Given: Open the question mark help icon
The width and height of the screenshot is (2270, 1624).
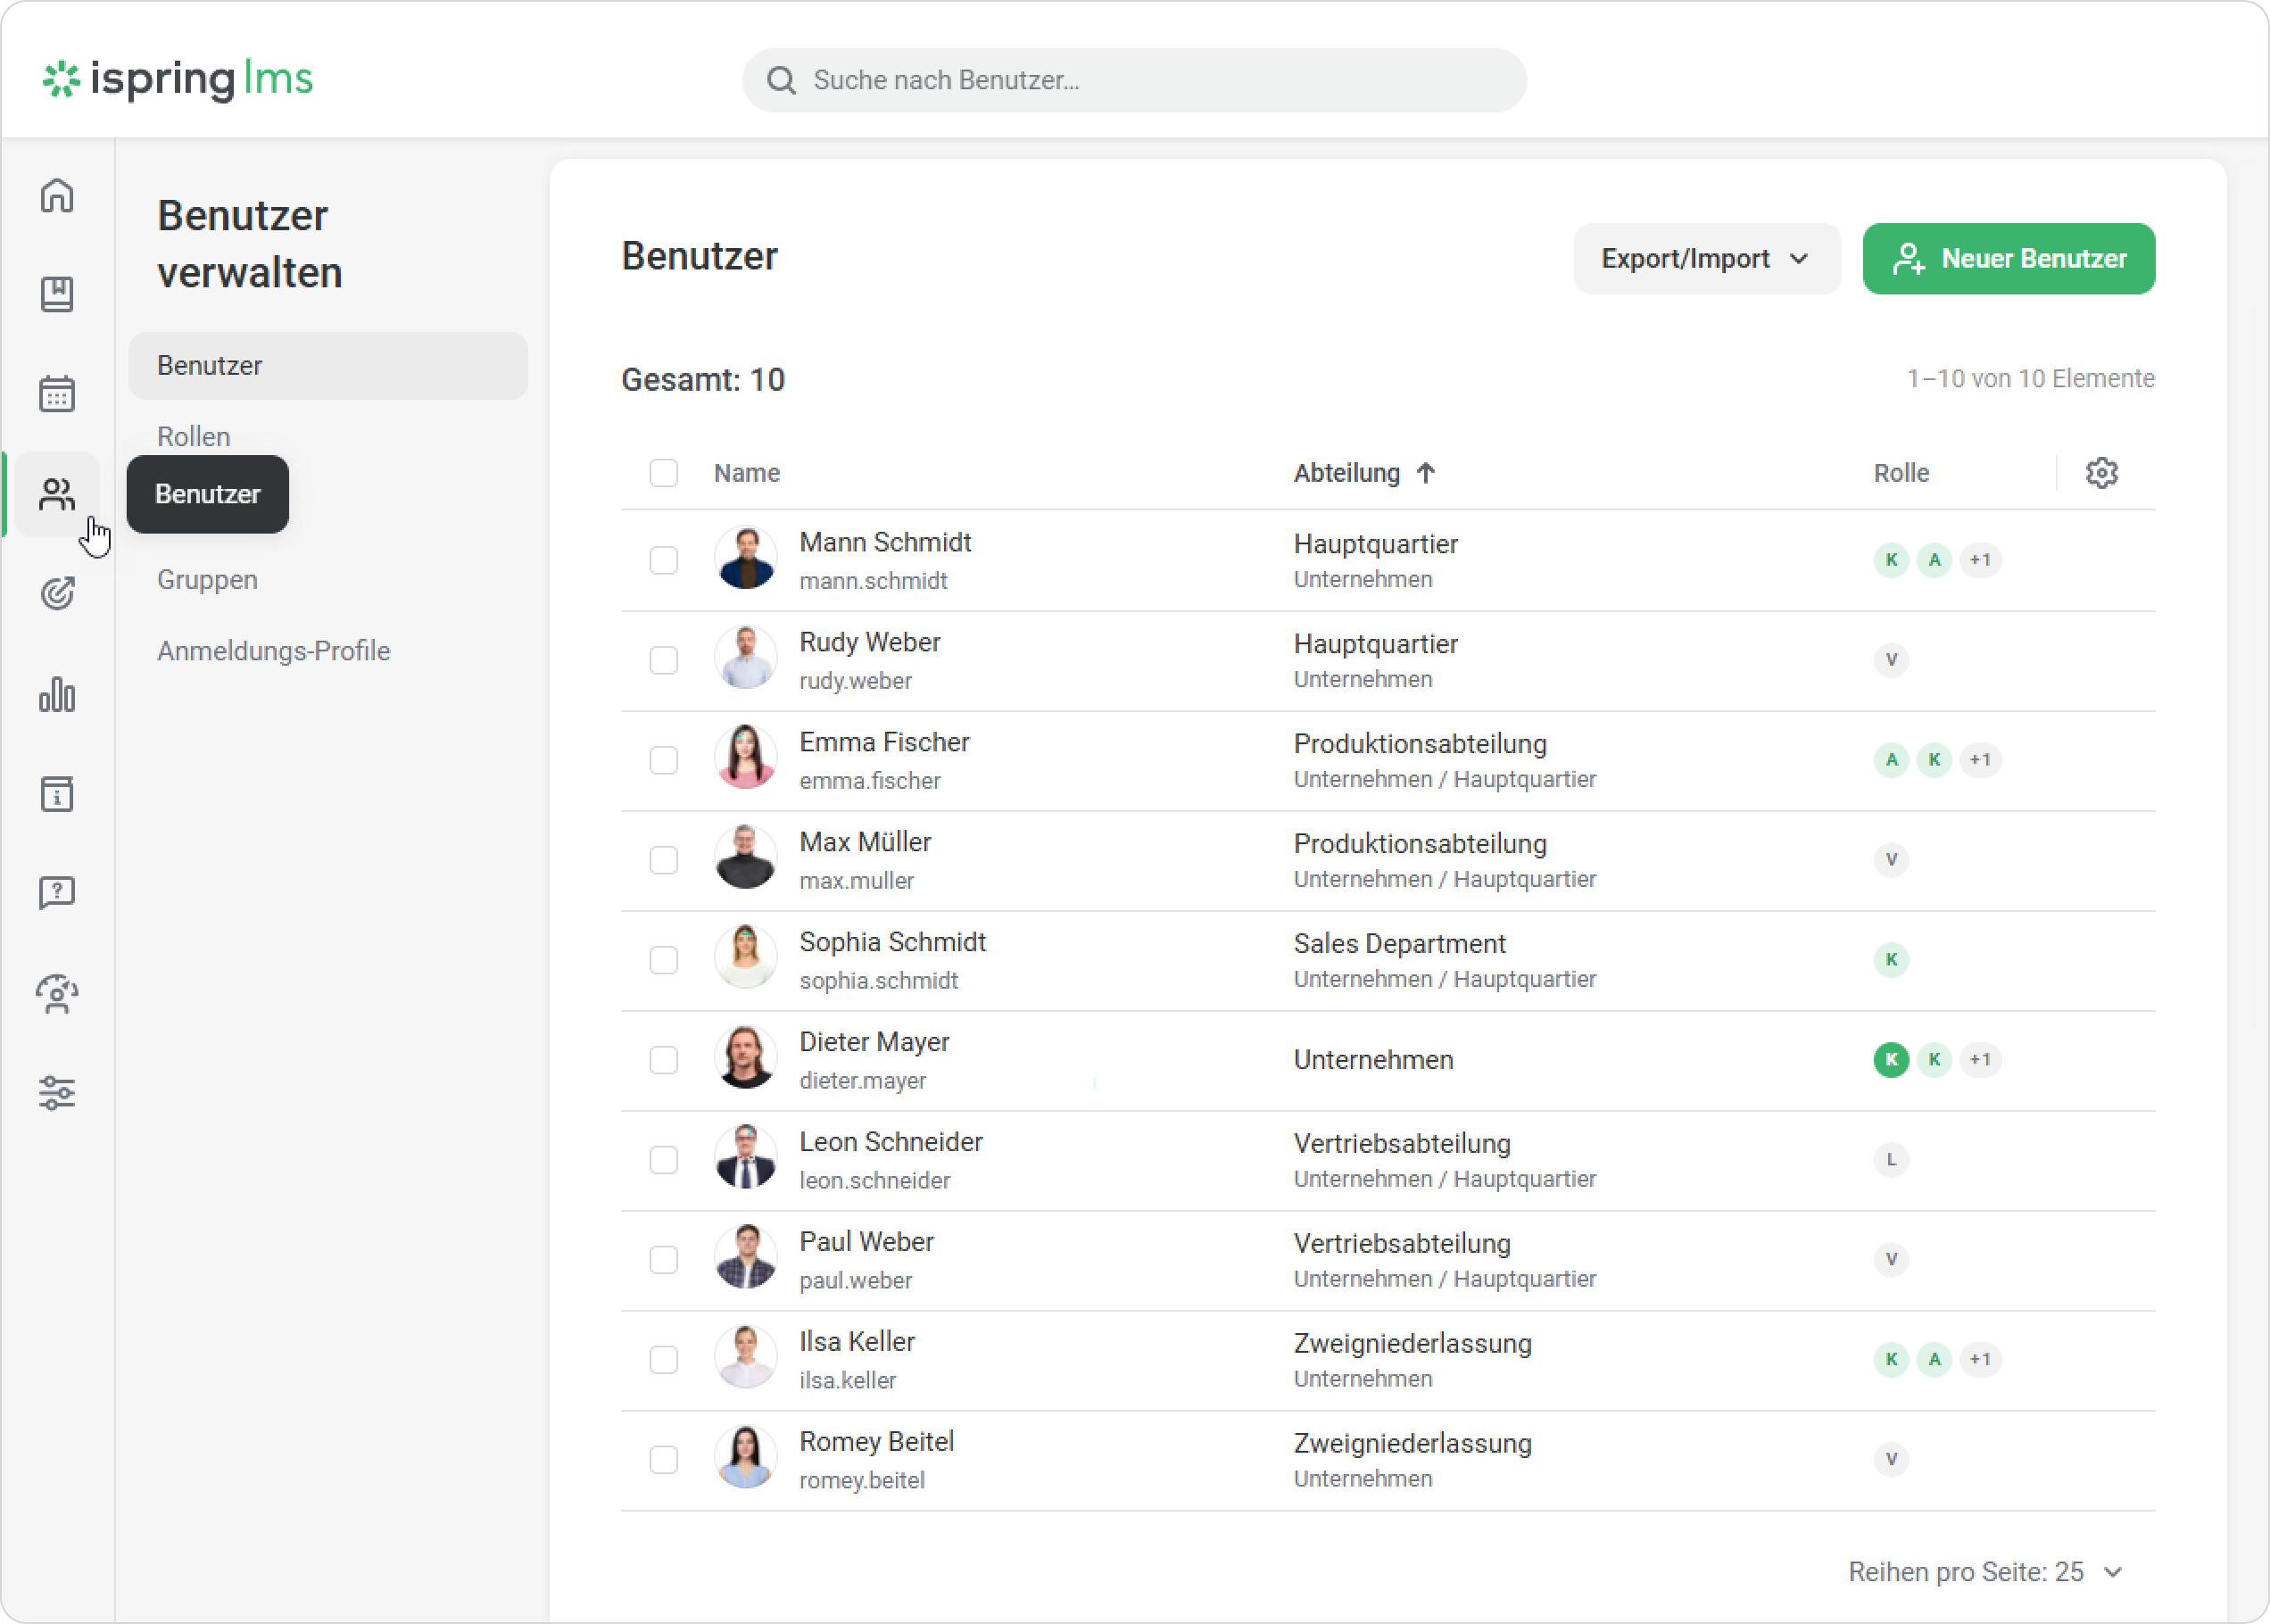Looking at the screenshot, I should click(x=57, y=892).
